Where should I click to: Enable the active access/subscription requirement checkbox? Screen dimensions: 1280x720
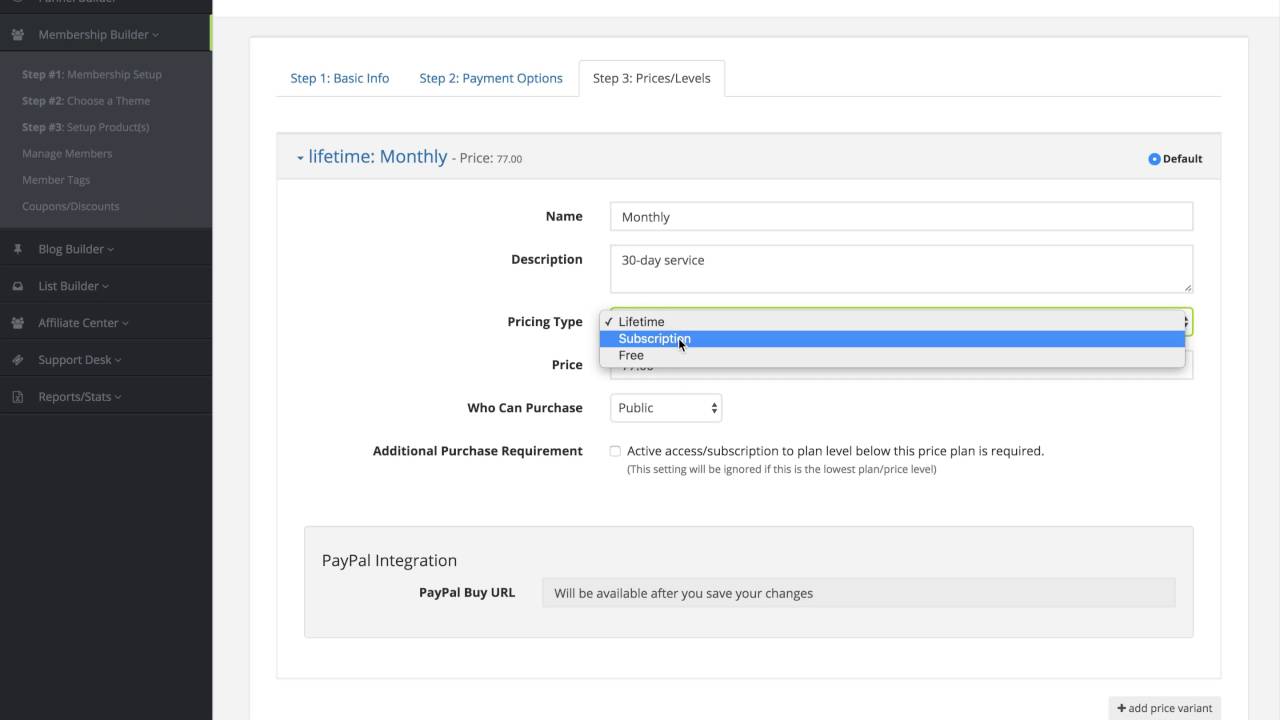(615, 451)
